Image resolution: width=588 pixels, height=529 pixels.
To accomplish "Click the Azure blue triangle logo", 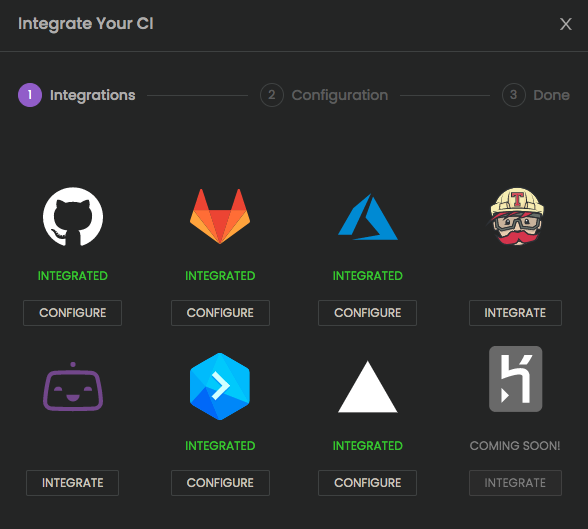I will click(368, 217).
